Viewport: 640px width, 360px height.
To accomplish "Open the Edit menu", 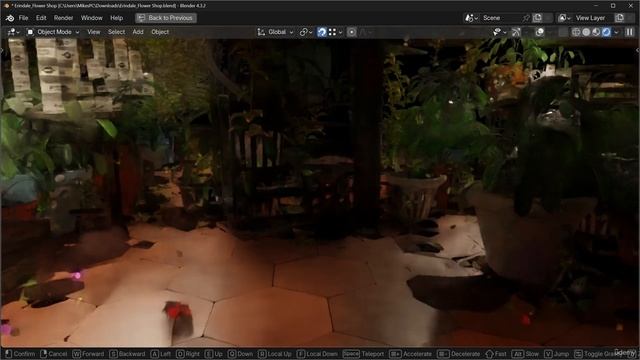I will click(x=41, y=18).
